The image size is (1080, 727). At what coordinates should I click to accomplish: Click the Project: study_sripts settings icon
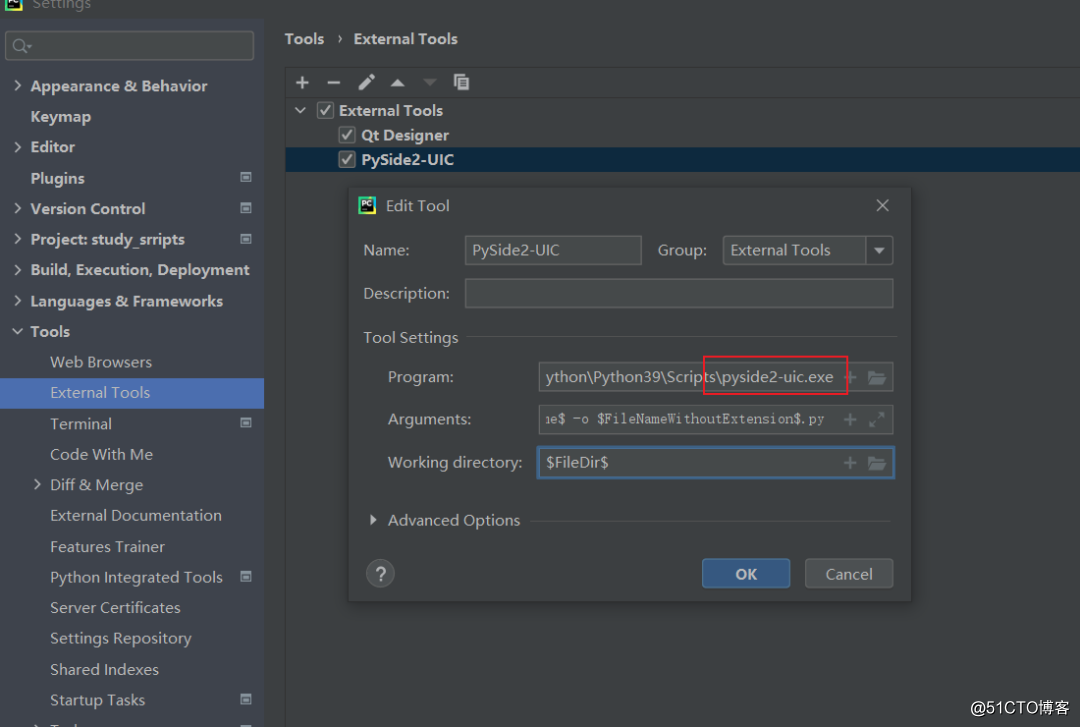click(245, 239)
